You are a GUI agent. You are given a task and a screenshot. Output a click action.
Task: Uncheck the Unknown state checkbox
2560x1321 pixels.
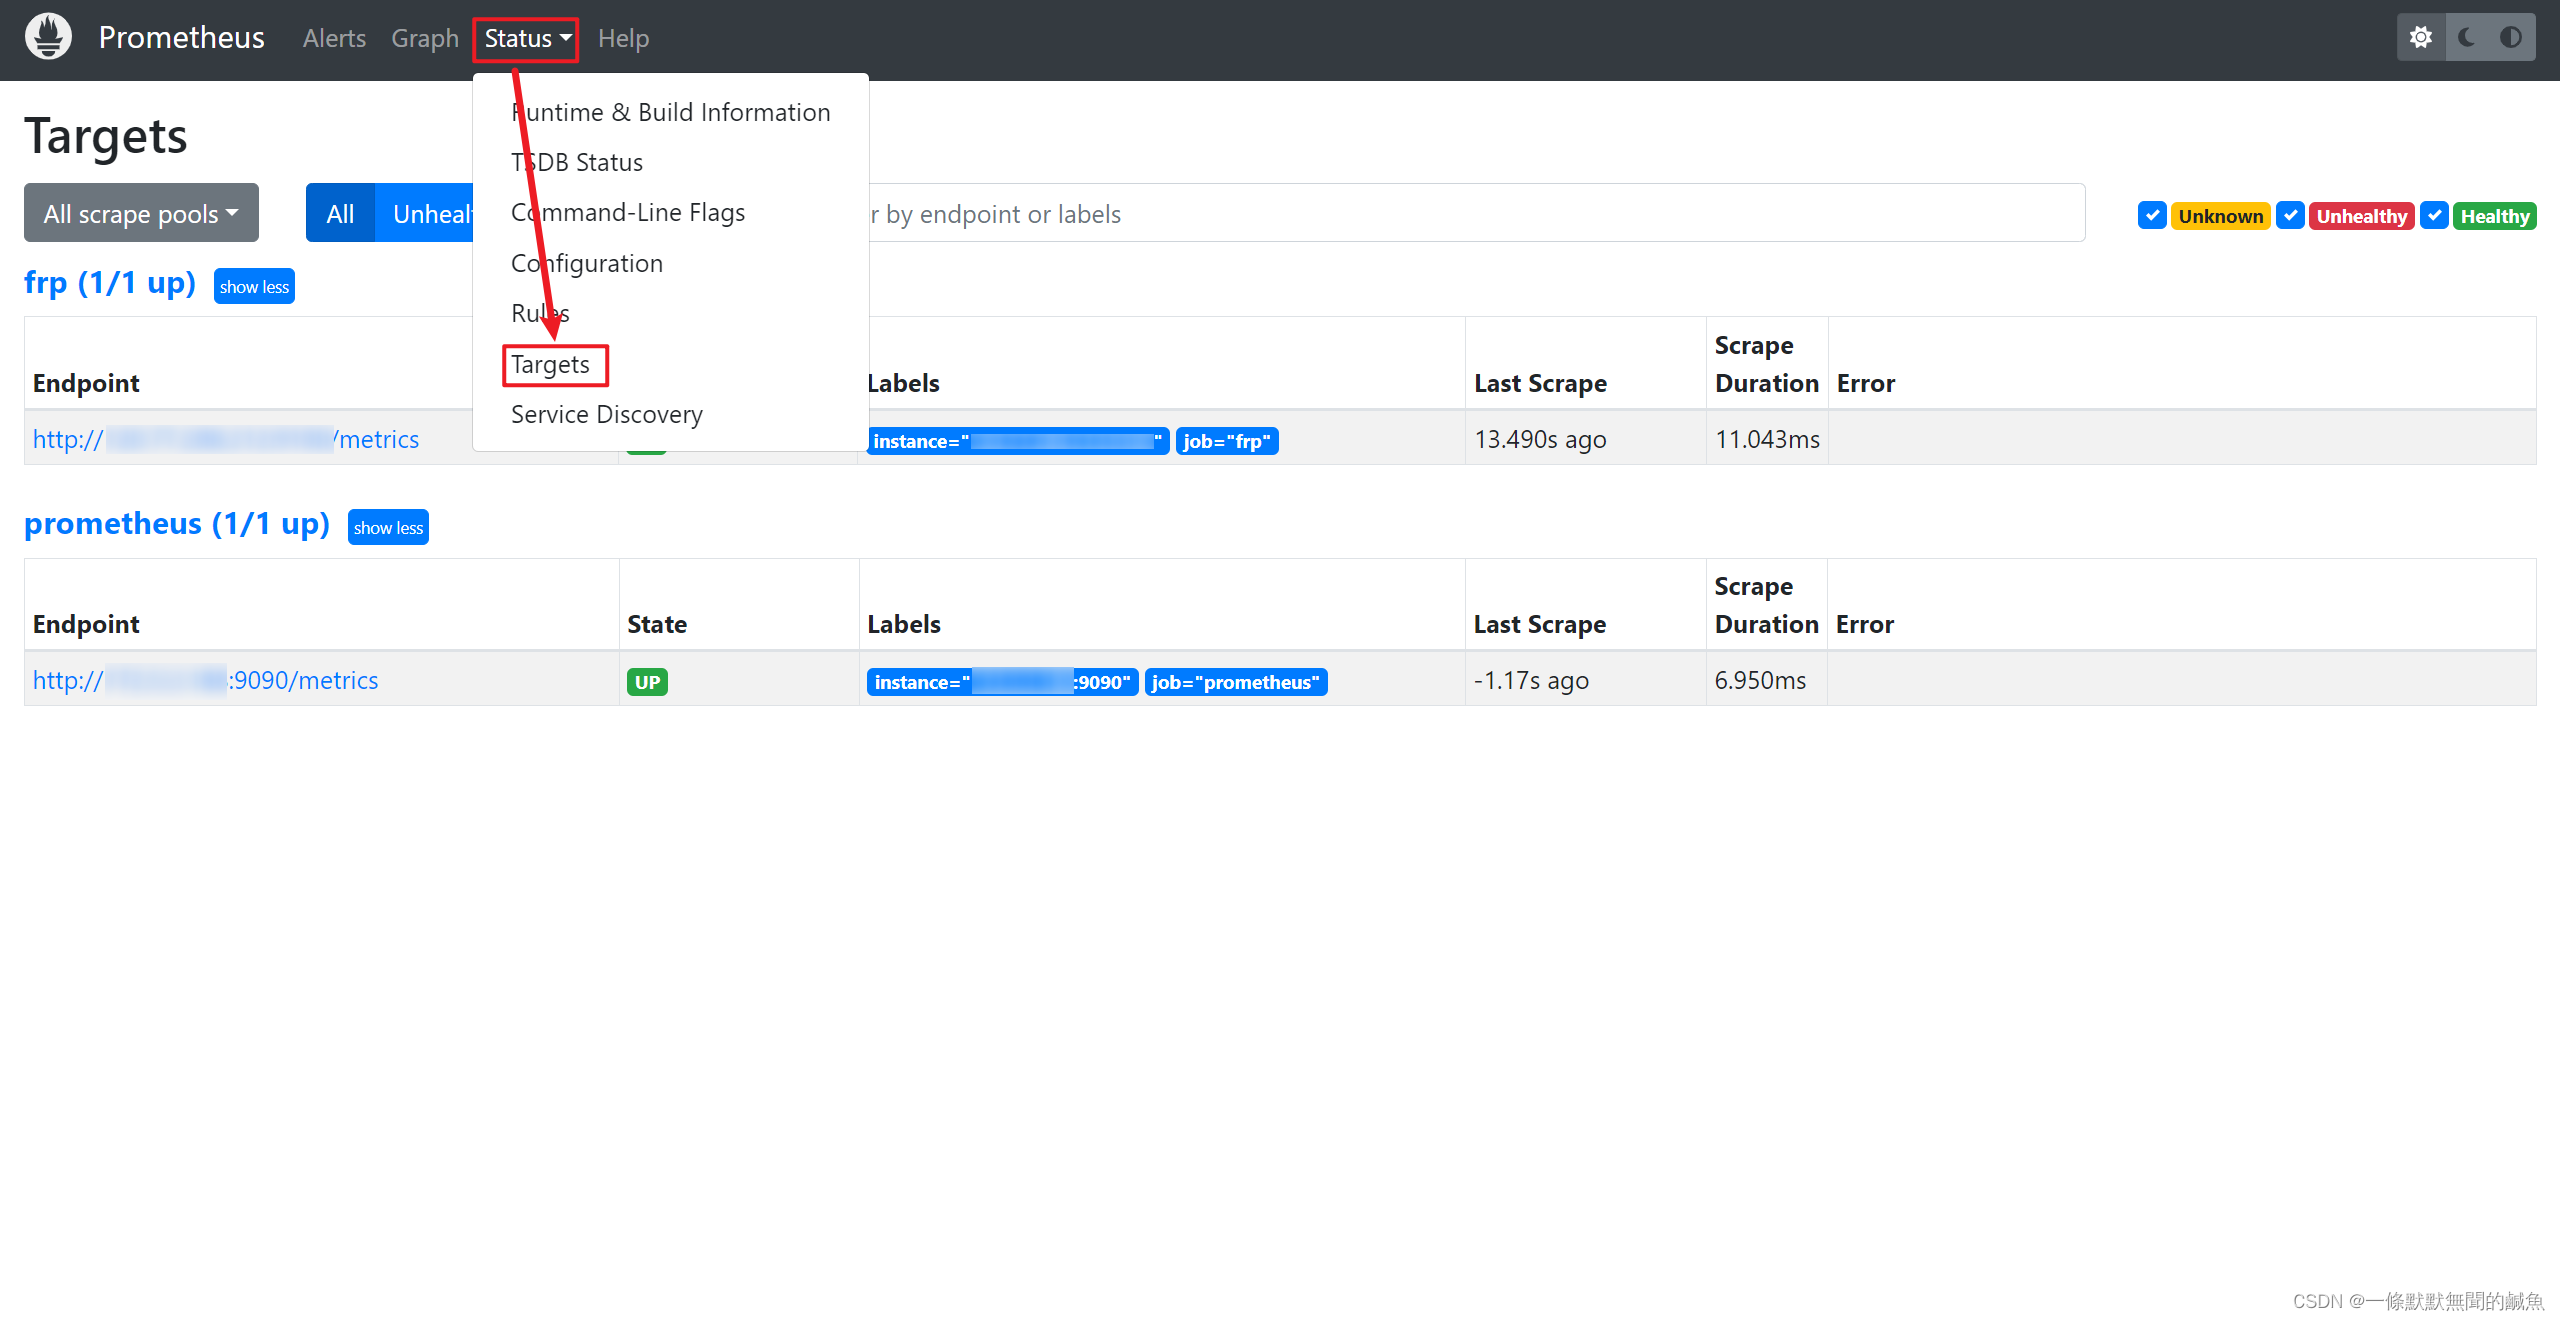pos(2151,215)
